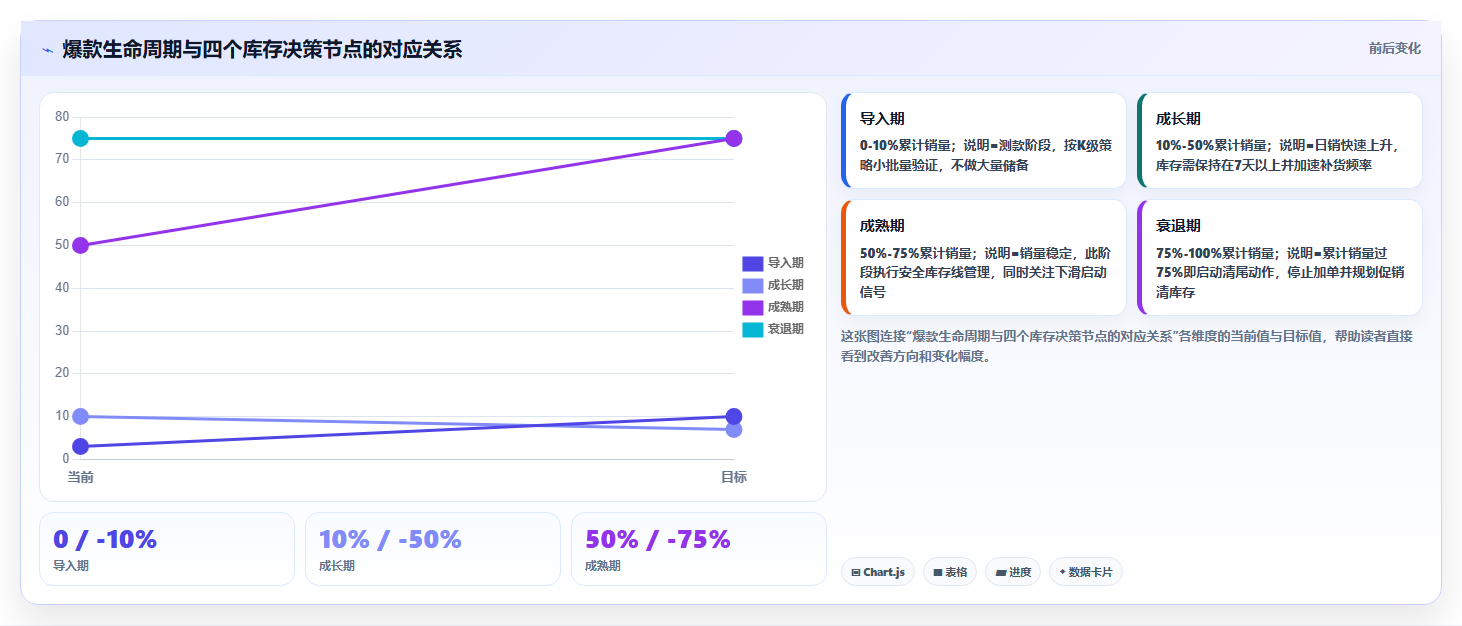Open the 成熟期 description card
This screenshot has width=1462, height=626.
(984, 258)
